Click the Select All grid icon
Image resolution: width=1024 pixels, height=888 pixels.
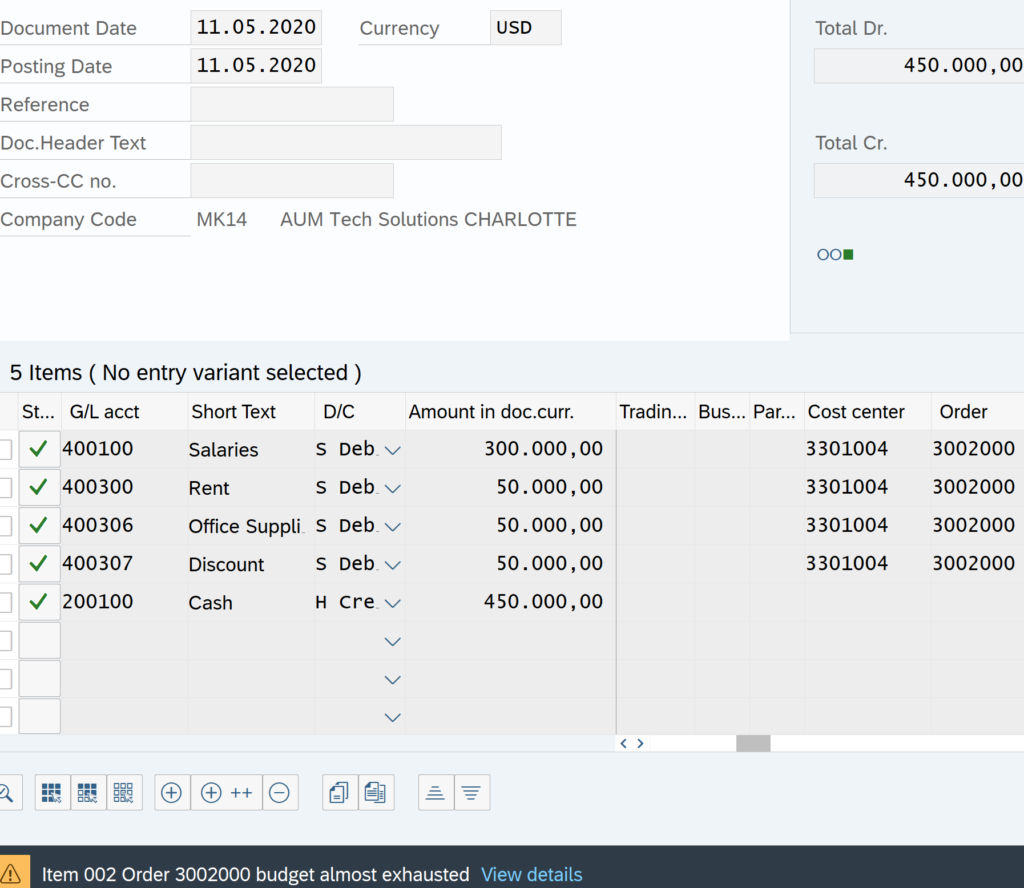coord(52,793)
